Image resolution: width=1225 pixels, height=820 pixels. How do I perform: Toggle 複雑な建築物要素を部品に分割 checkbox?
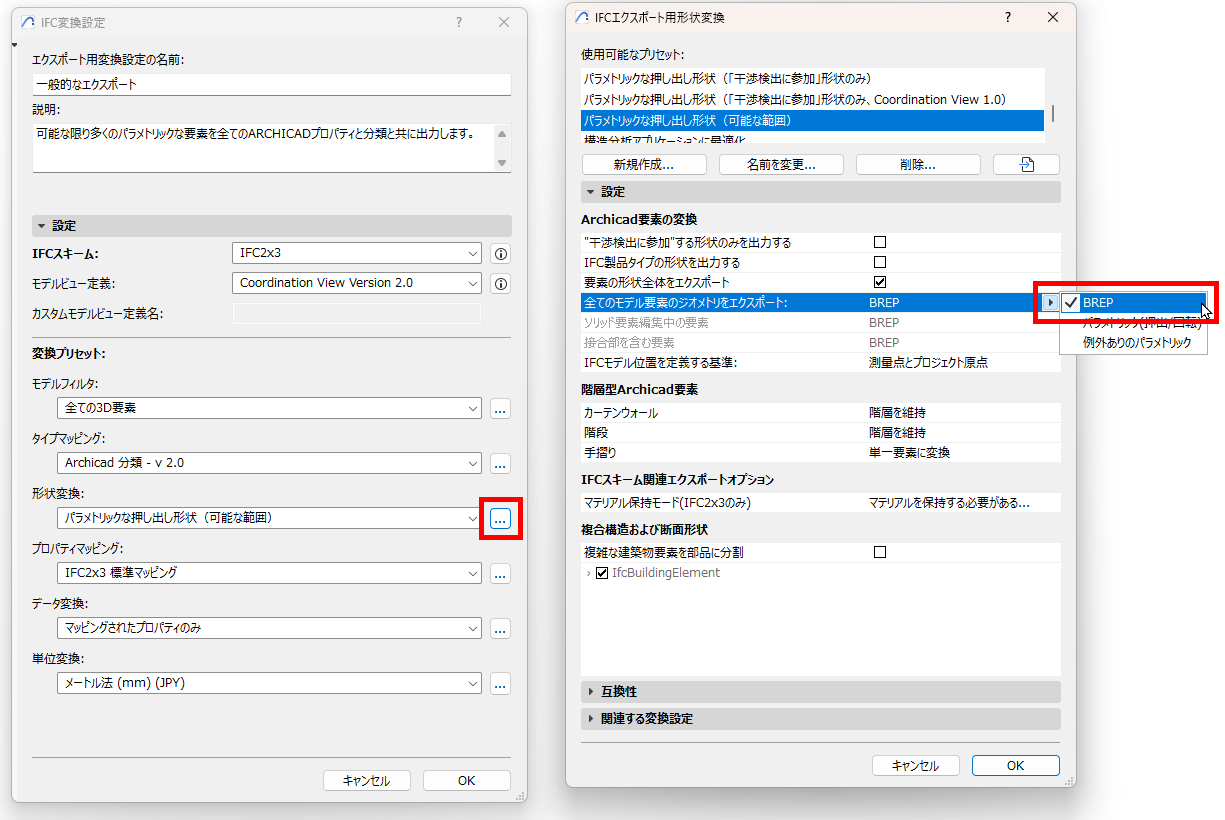(x=880, y=552)
